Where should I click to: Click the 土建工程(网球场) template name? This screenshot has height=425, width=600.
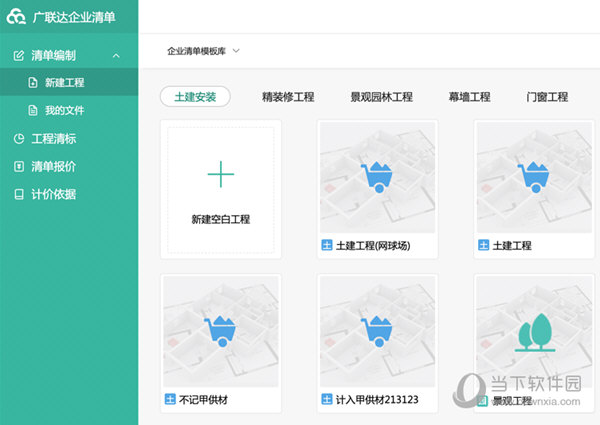point(373,245)
